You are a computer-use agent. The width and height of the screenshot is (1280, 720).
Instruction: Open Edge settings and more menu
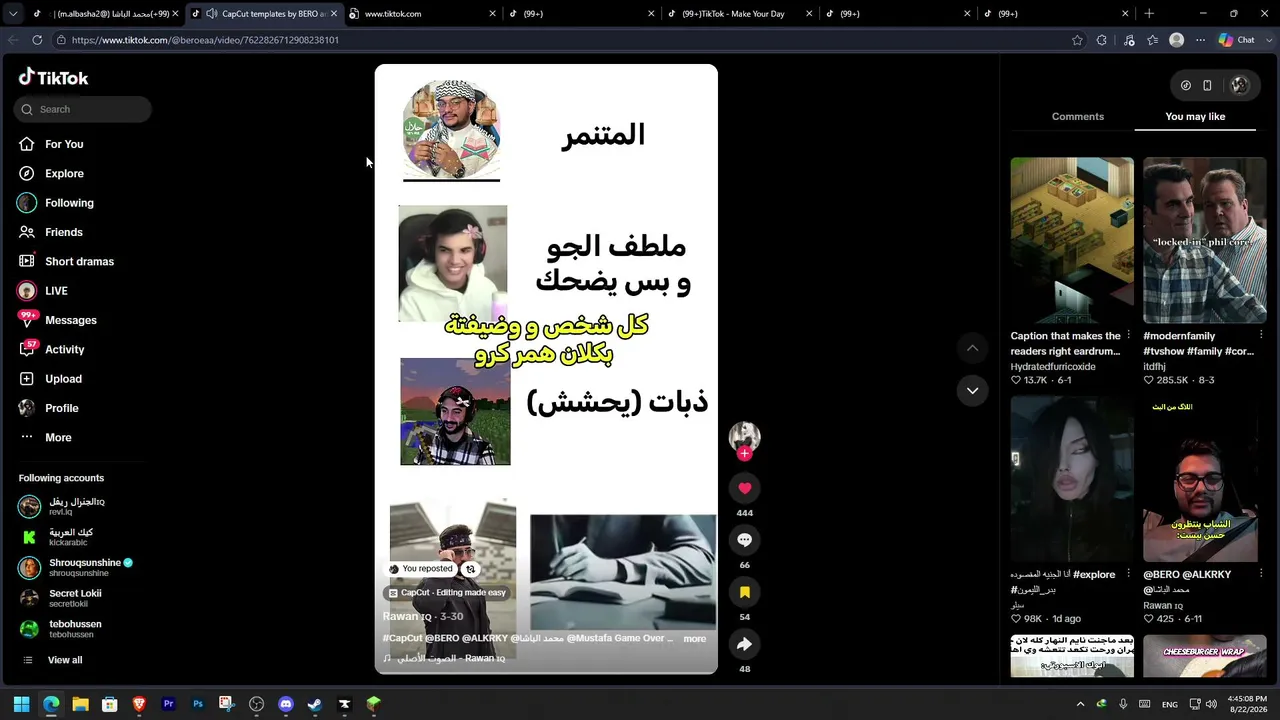tap(1199, 40)
